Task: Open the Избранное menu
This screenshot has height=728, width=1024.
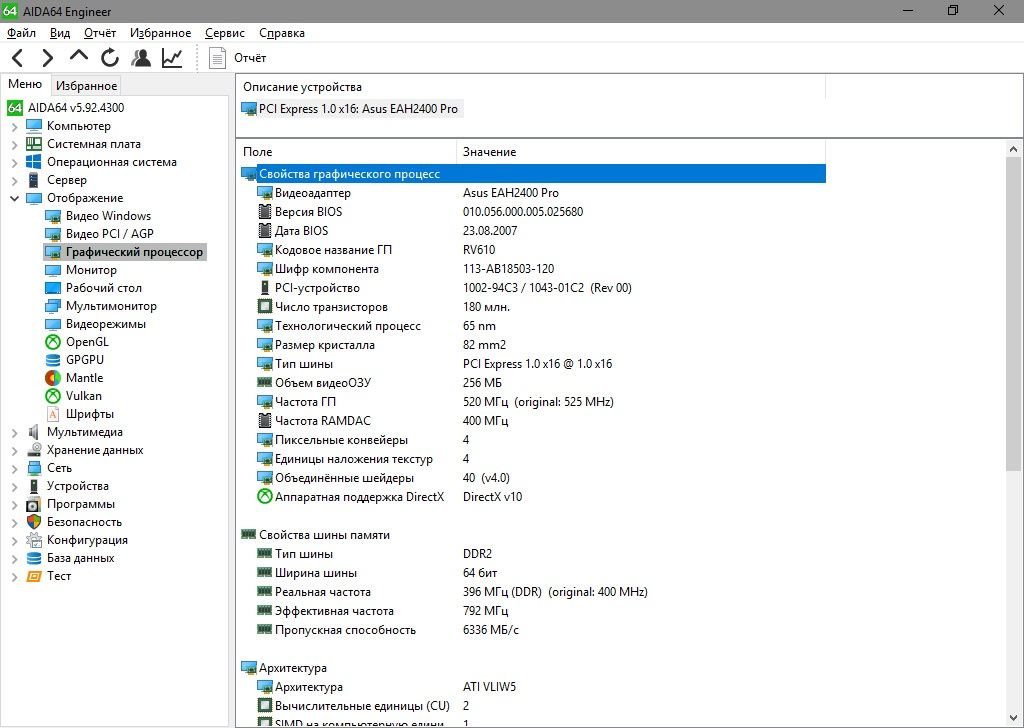Action: [161, 33]
